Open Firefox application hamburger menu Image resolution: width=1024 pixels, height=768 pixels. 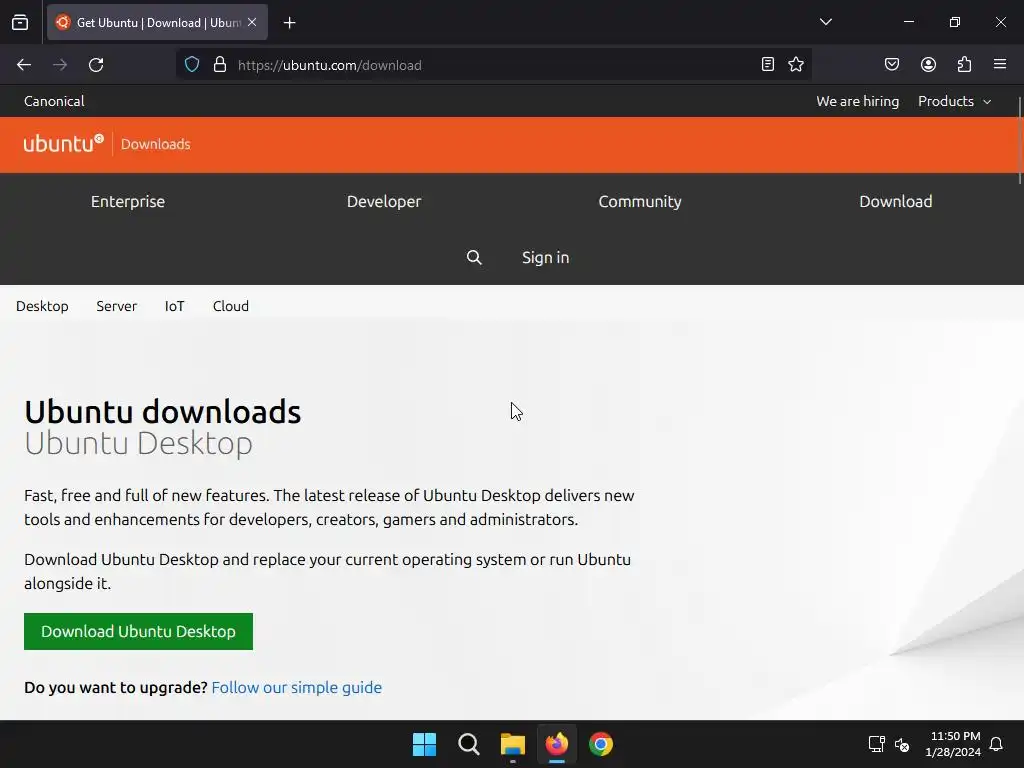click(x=1000, y=64)
